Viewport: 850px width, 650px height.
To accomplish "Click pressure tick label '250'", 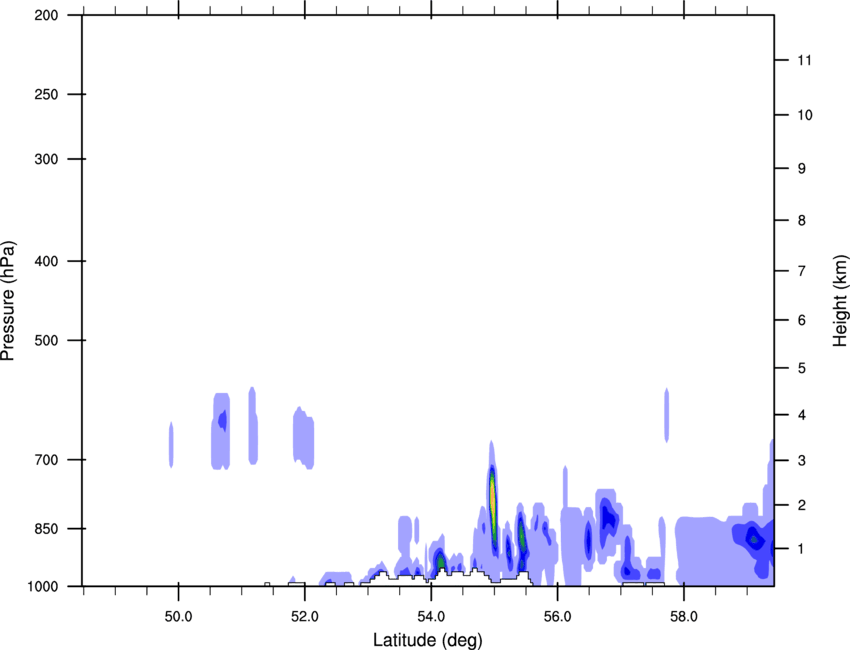I will point(46,94).
